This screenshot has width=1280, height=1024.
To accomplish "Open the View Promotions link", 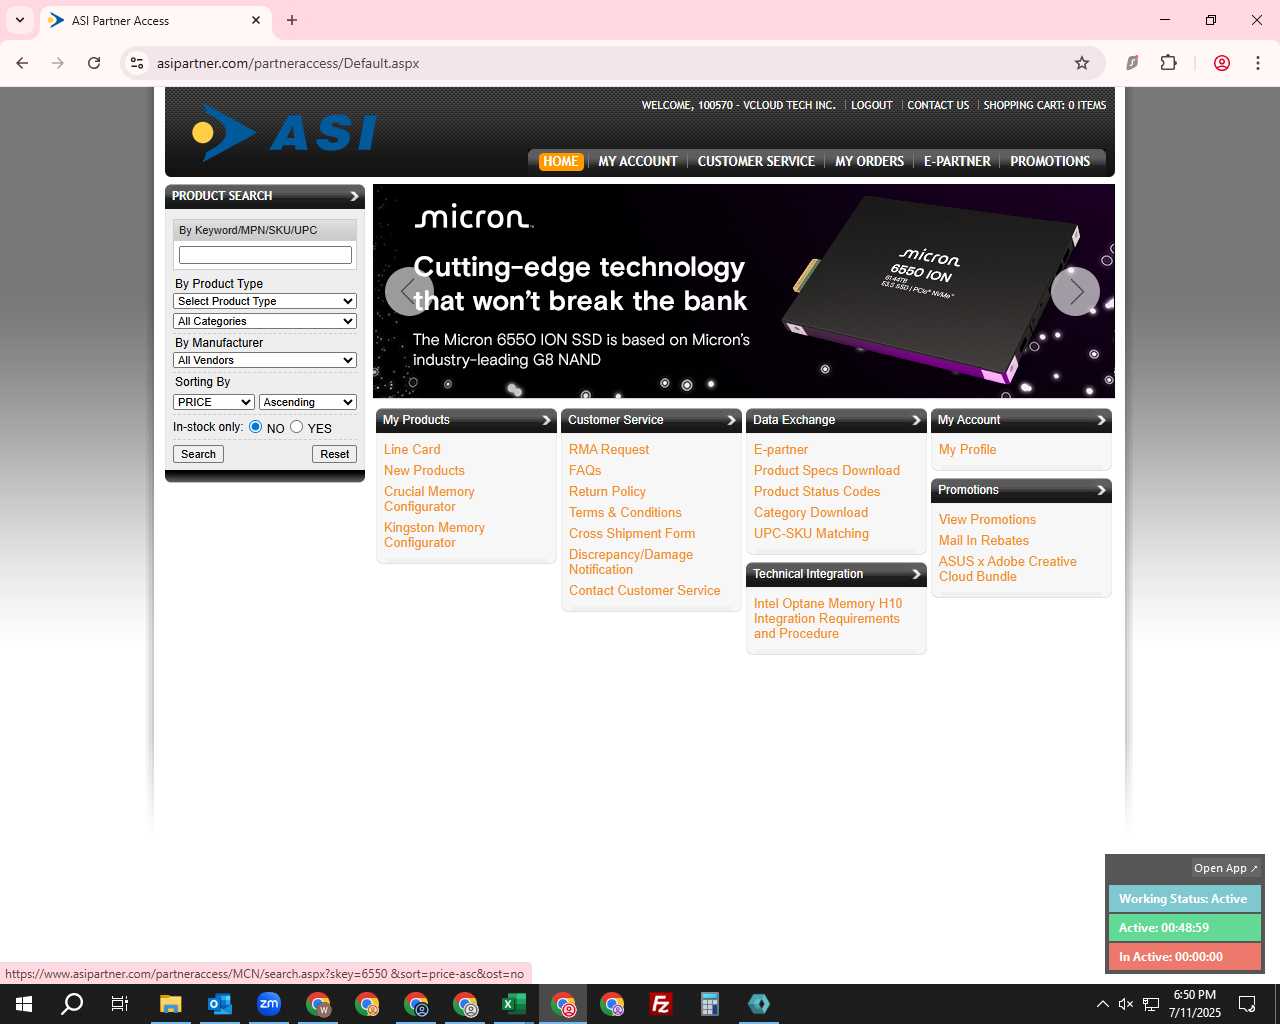I will pos(987,520).
